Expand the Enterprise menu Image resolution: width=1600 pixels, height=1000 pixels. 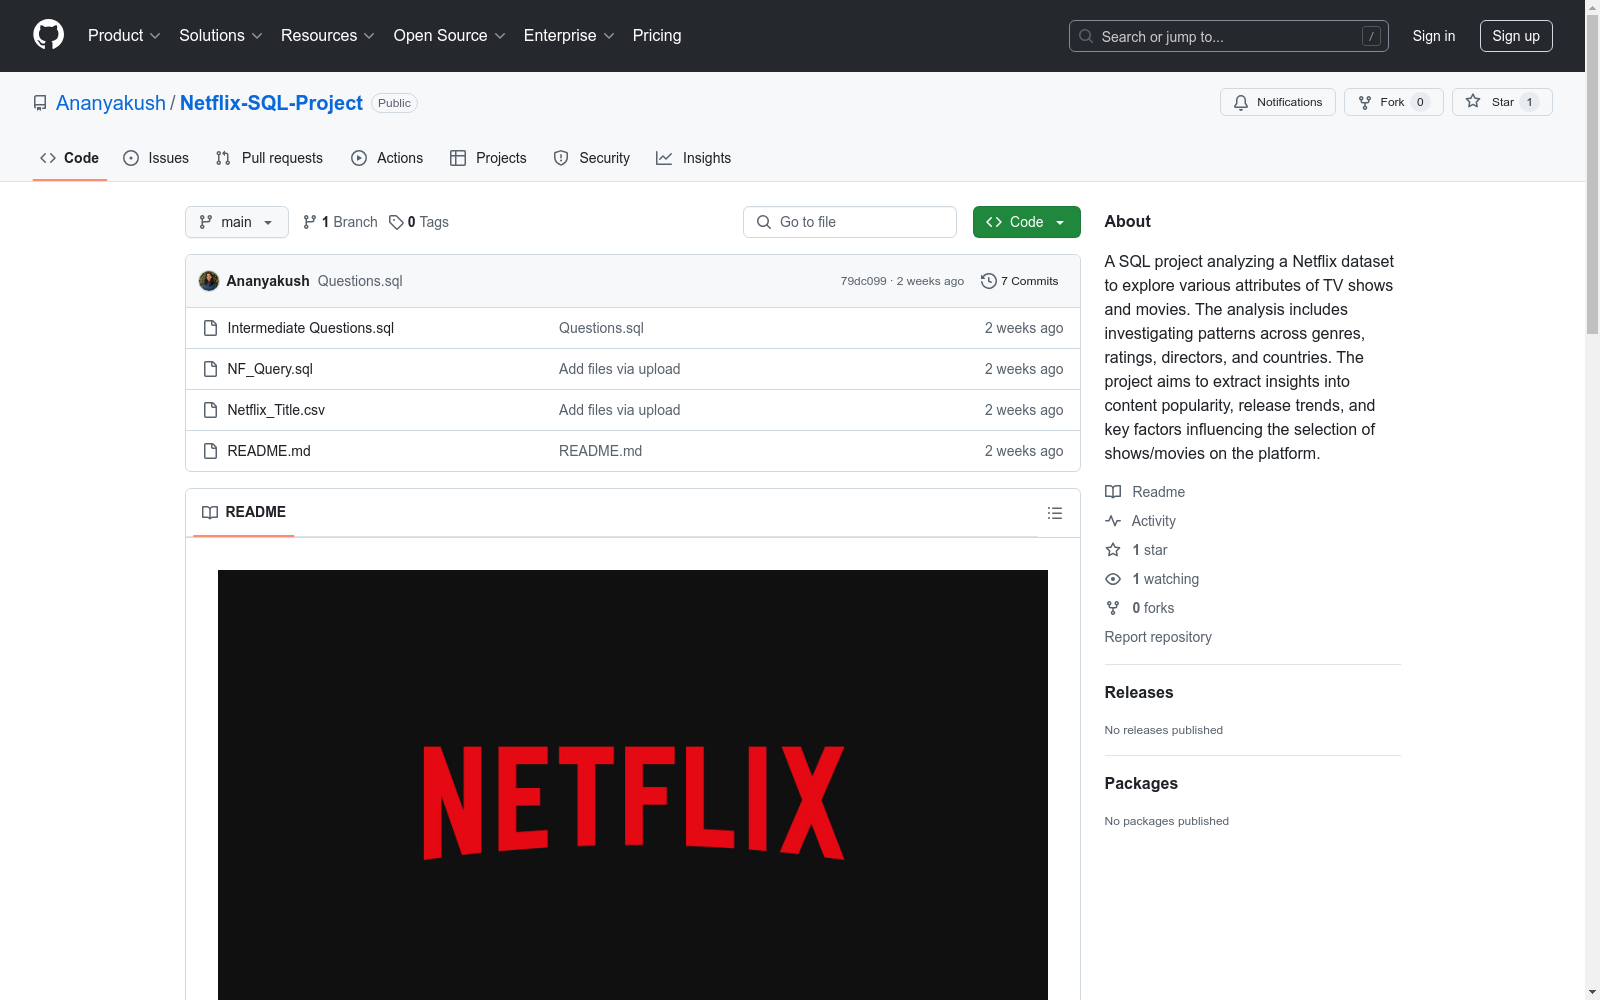coord(569,35)
